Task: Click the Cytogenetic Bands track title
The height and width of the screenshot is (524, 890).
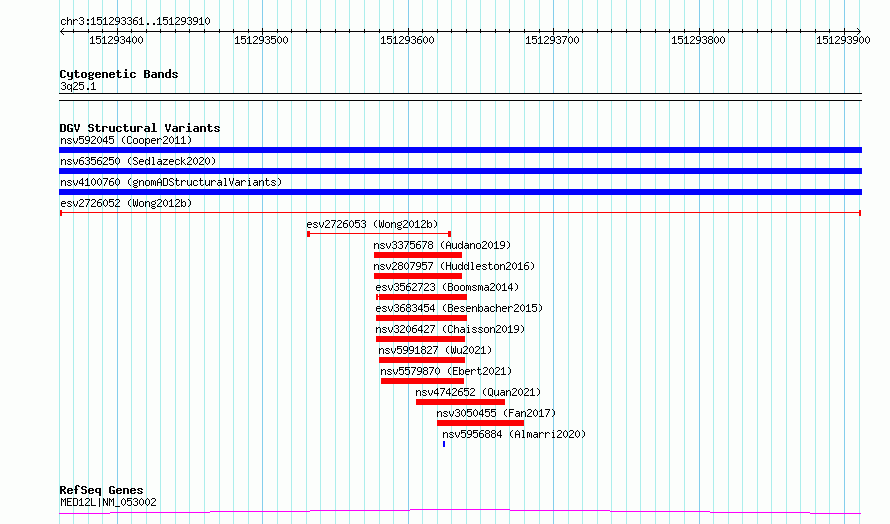Action: (119, 74)
